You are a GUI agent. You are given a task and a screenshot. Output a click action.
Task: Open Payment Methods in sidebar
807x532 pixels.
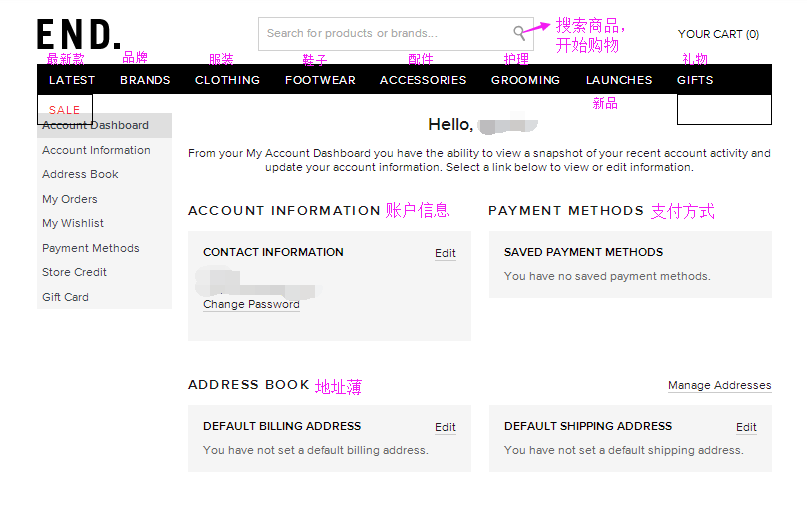pos(91,248)
